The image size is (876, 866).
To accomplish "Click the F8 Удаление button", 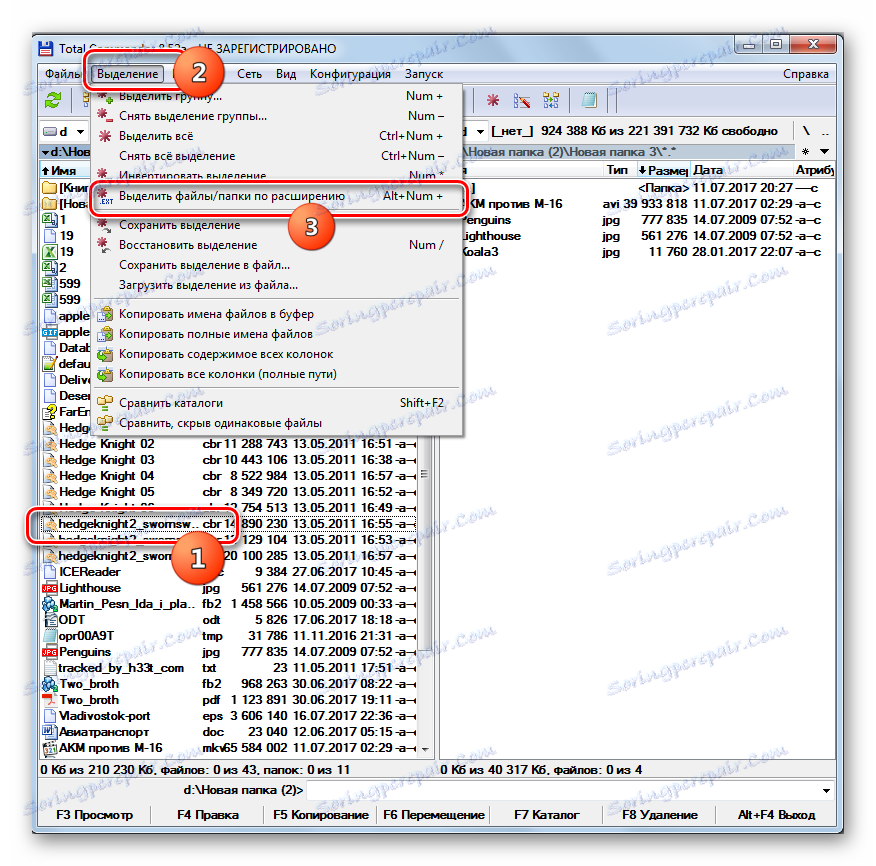I will click(660, 815).
